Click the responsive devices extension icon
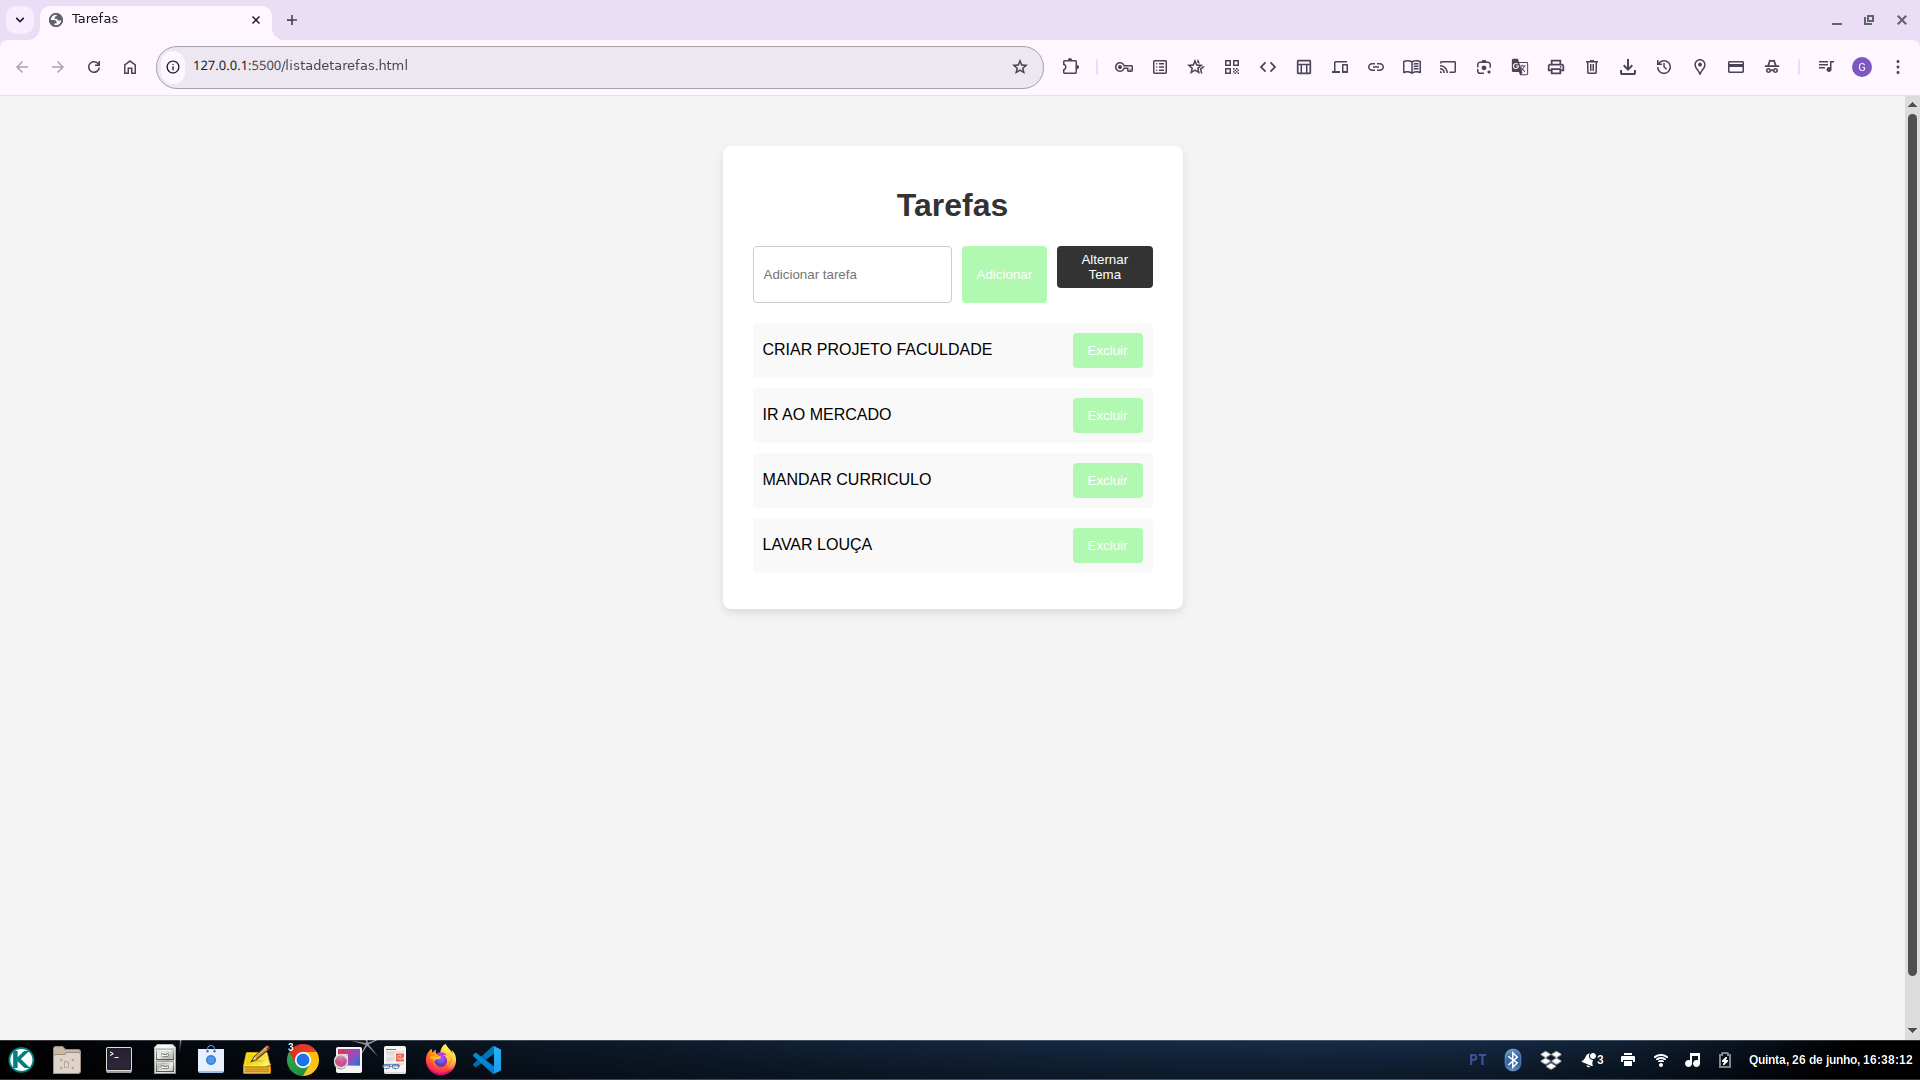 [1340, 67]
